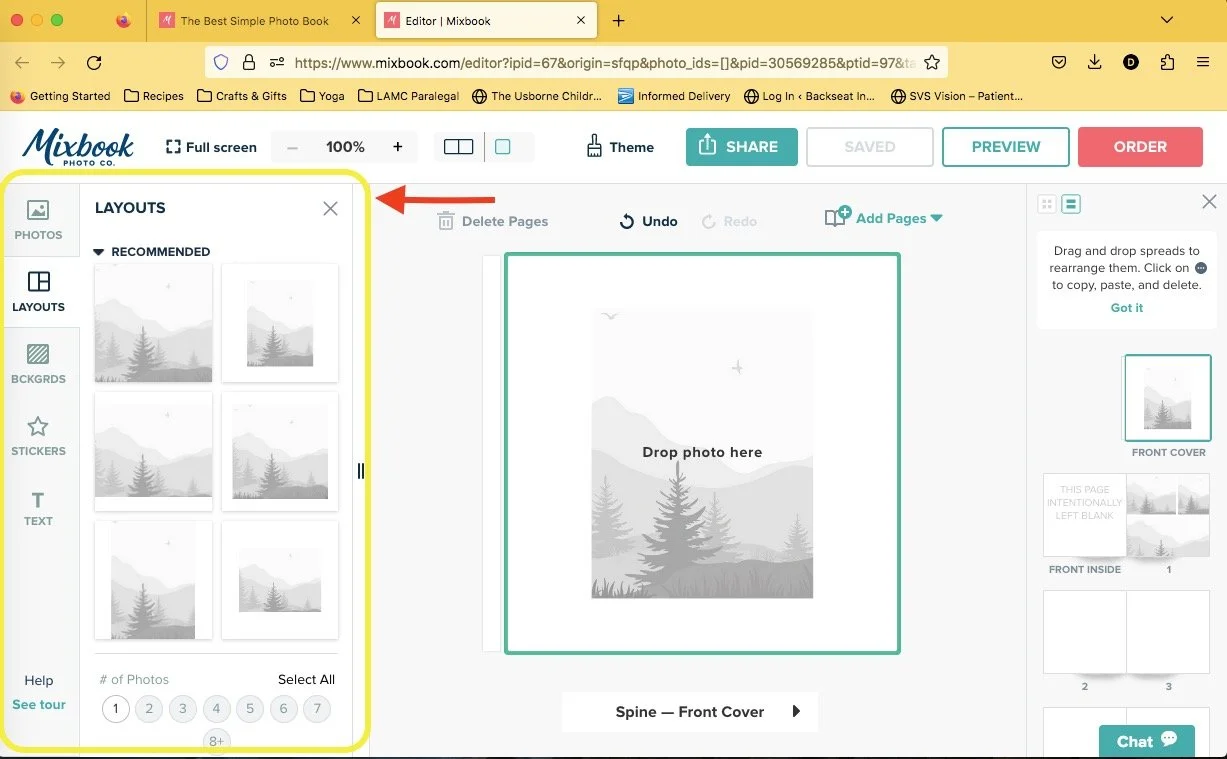1227x759 pixels.
Task: Click the Select All link
Action: [306, 679]
